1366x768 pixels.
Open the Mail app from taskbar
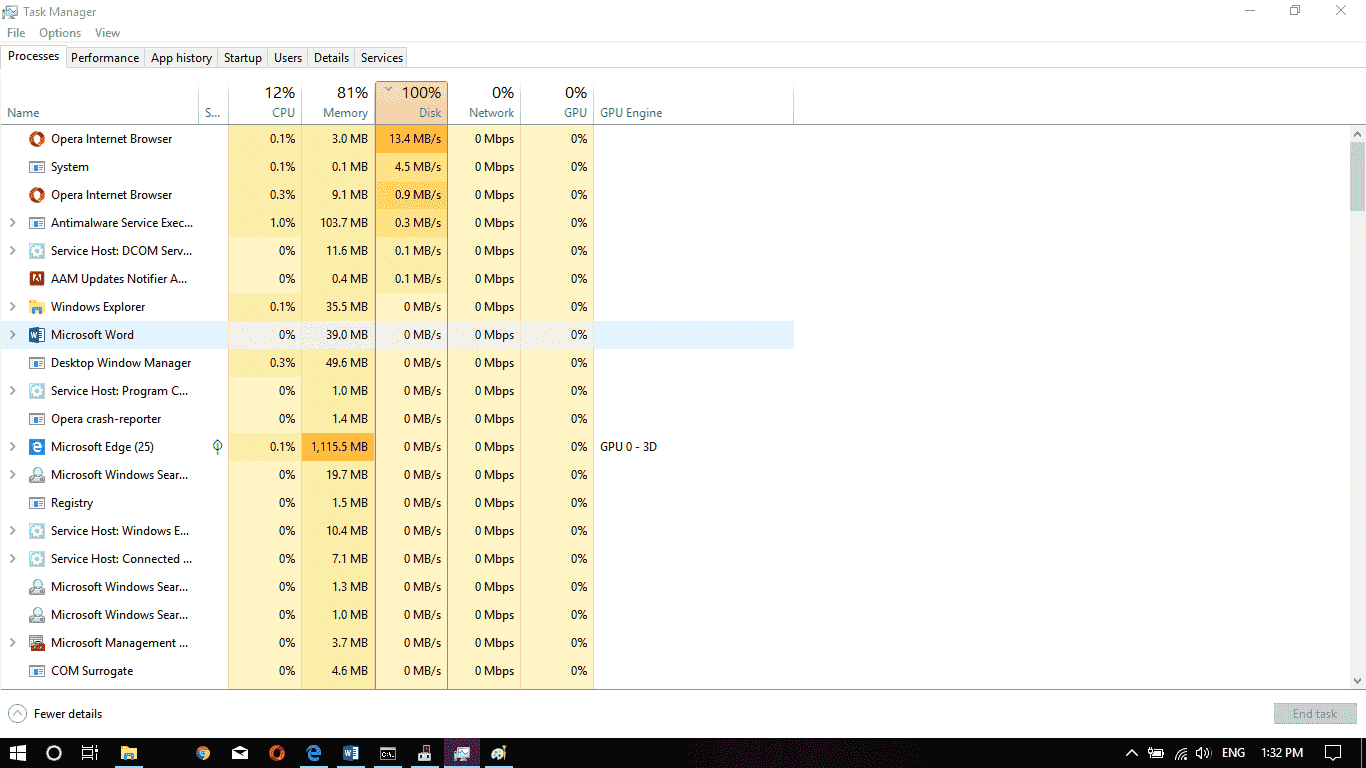(240, 753)
